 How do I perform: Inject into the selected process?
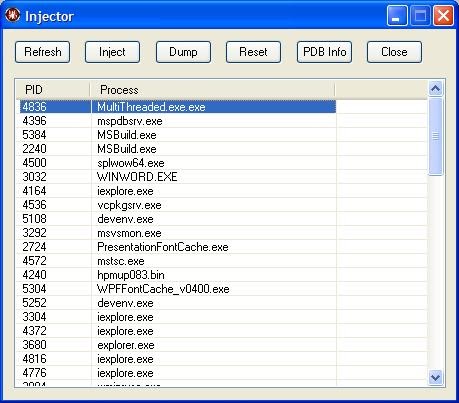(x=112, y=52)
